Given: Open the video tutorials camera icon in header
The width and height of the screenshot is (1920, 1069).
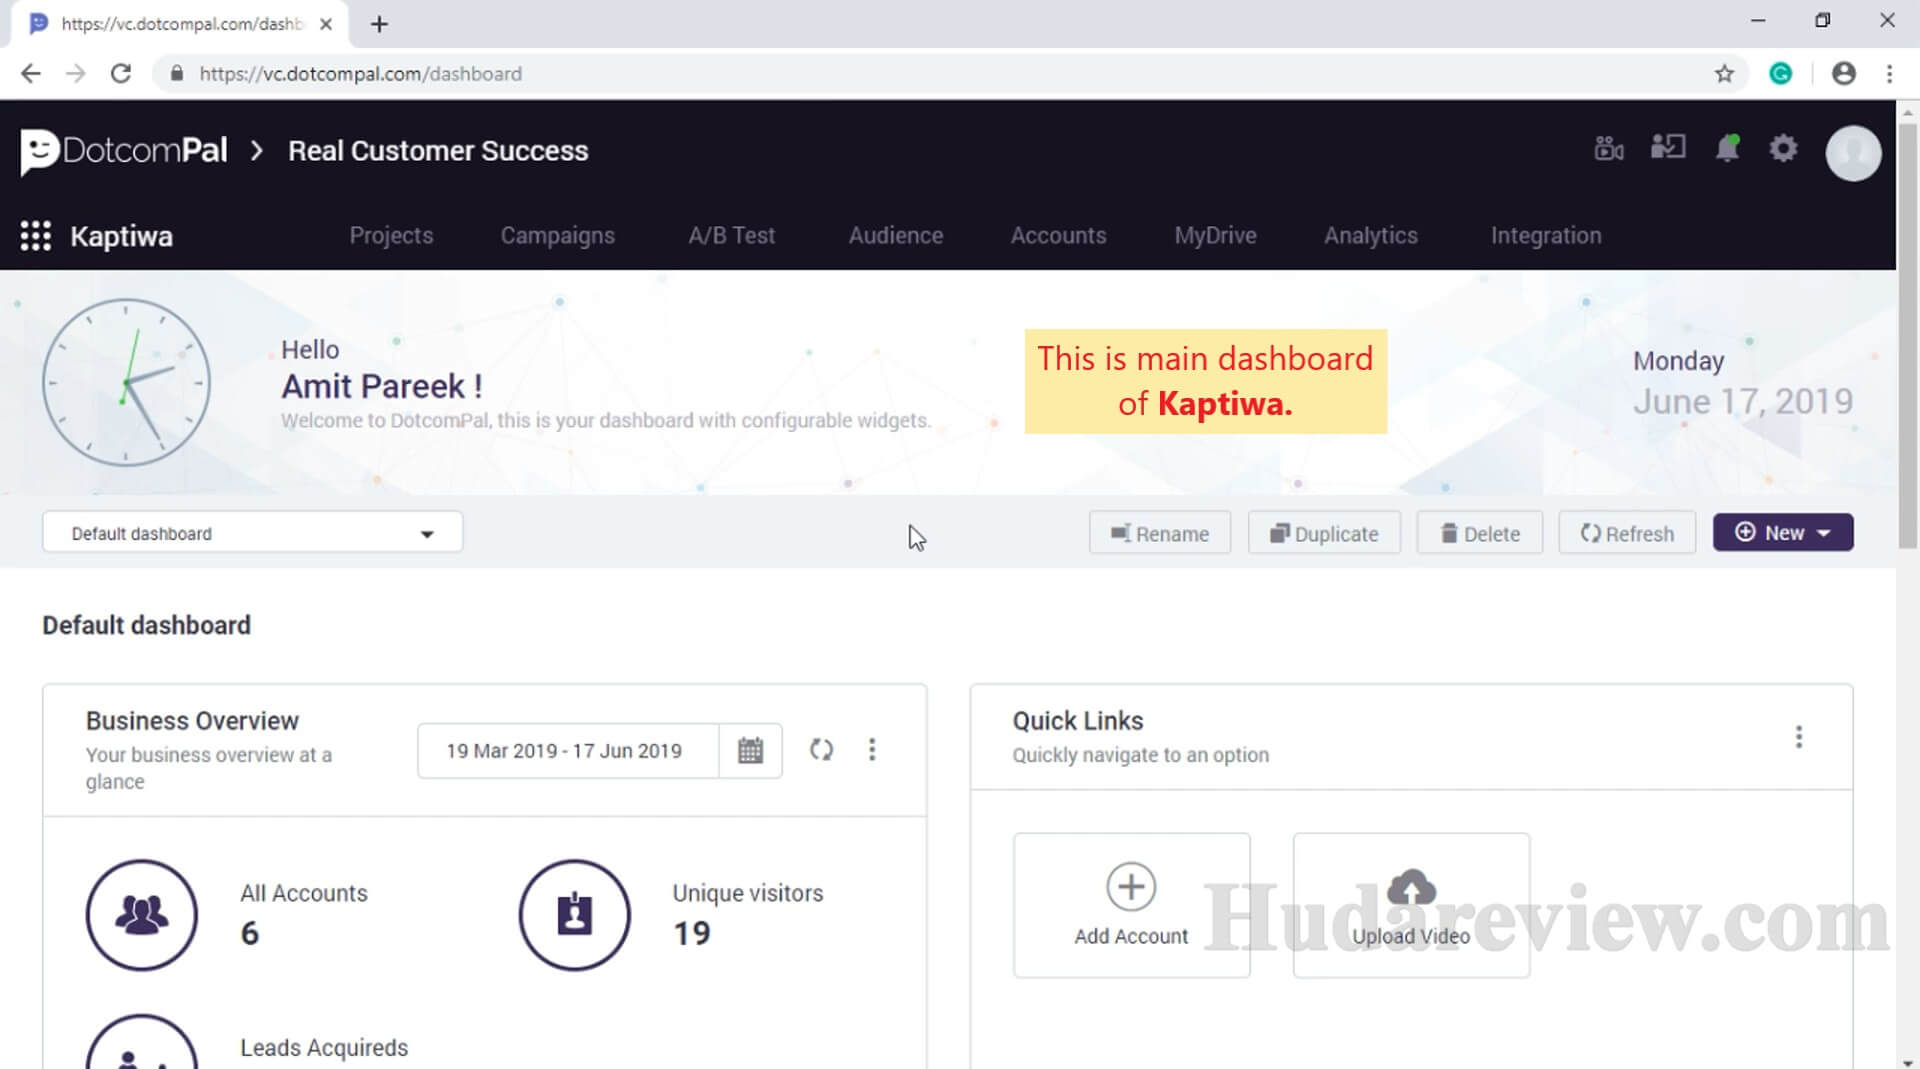Looking at the screenshot, I should [1609, 149].
